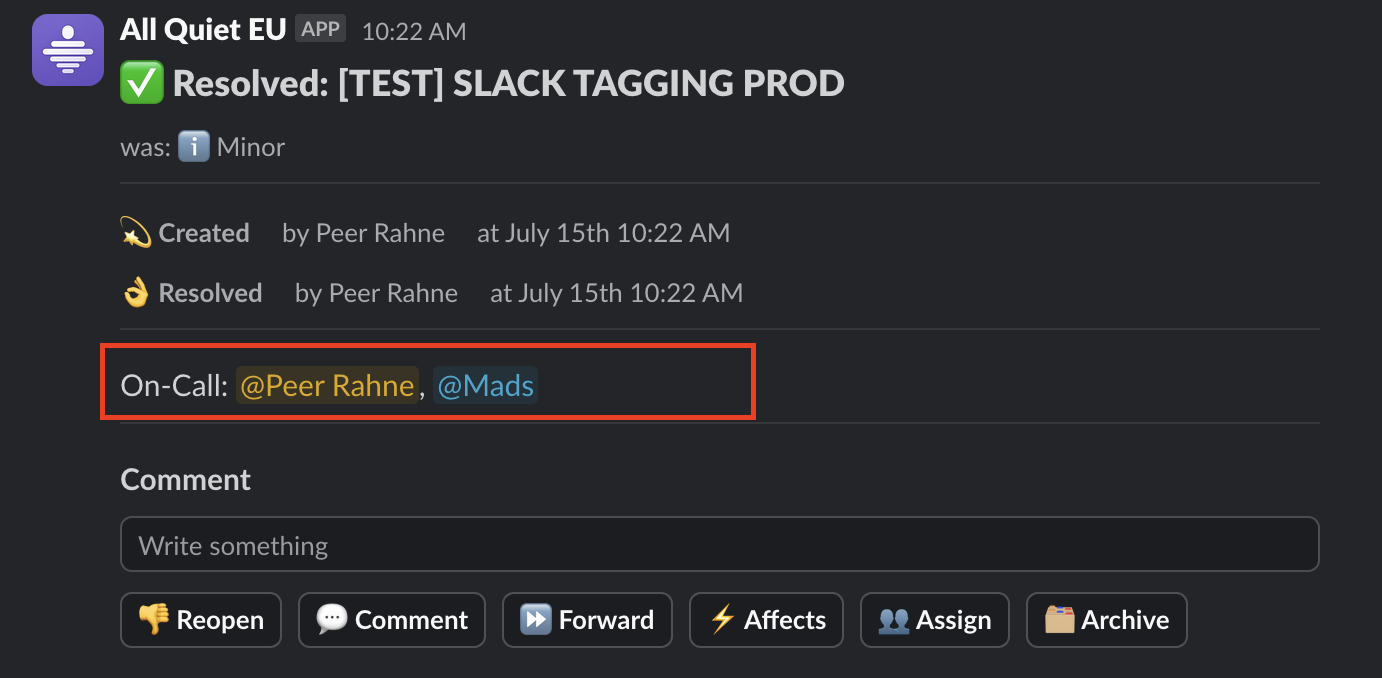Image resolution: width=1382 pixels, height=678 pixels.
Task: Click the OK hand Resolved emoji
Action: pos(136,293)
